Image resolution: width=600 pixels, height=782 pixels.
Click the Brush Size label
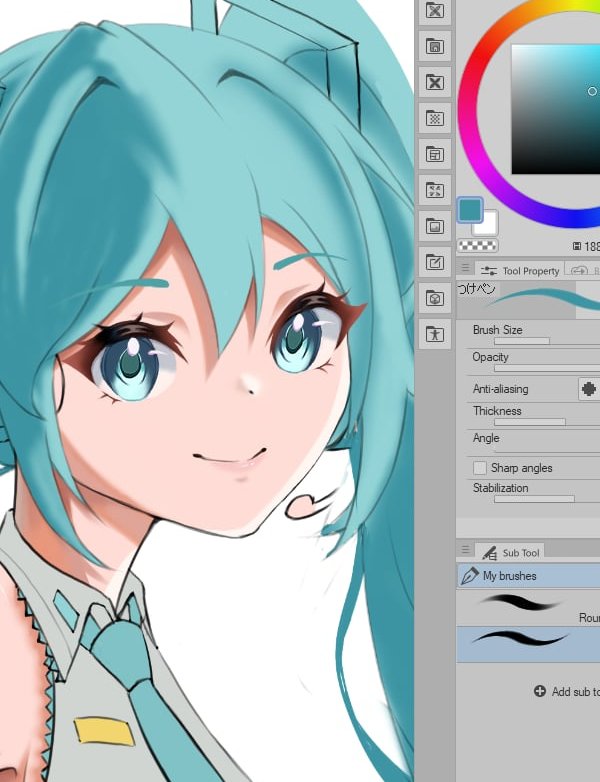pos(497,330)
